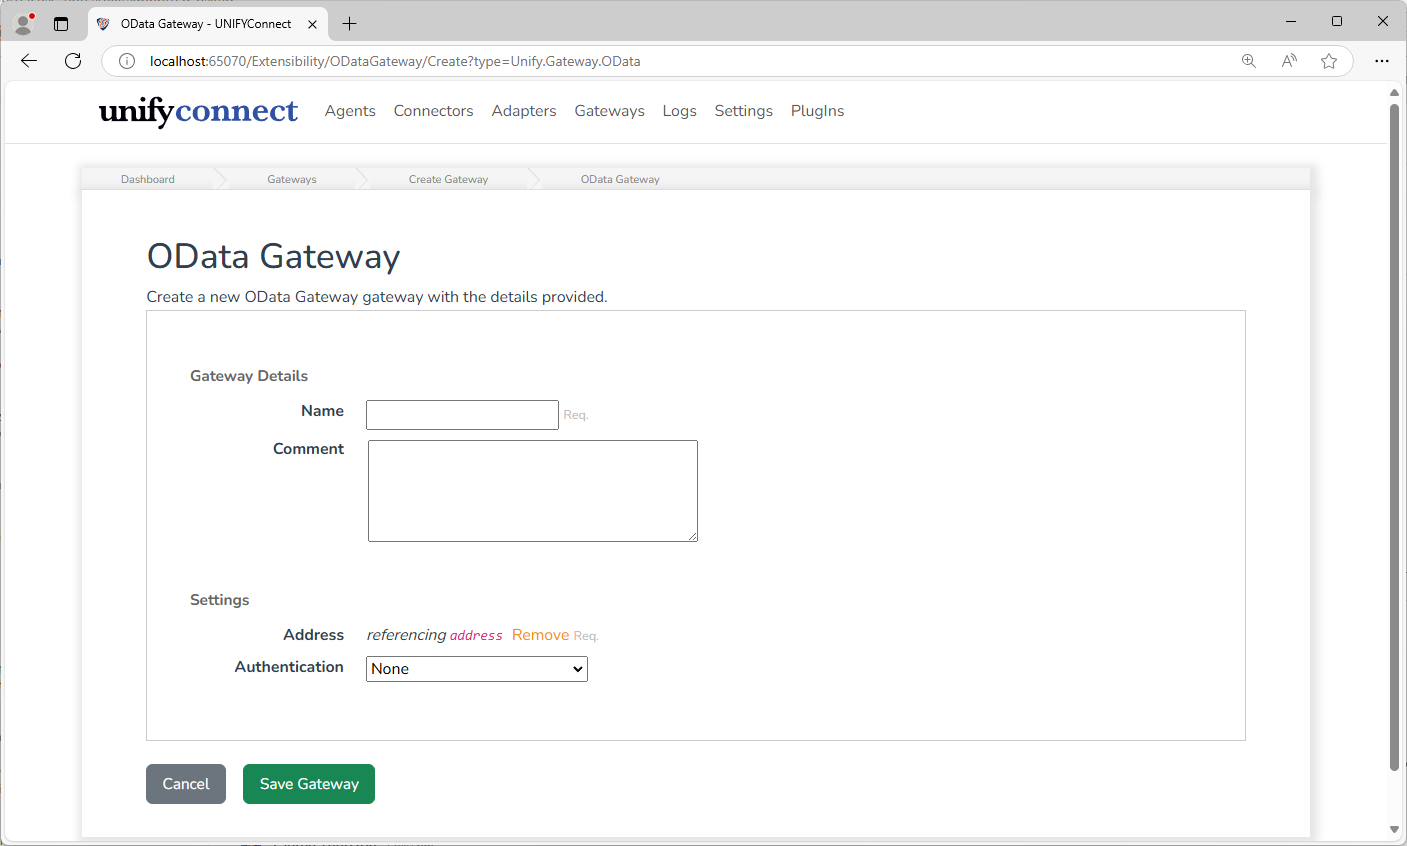This screenshot has width=1407, height=846.
Task: Open the Settings menu
Action: tap(743, 111)
